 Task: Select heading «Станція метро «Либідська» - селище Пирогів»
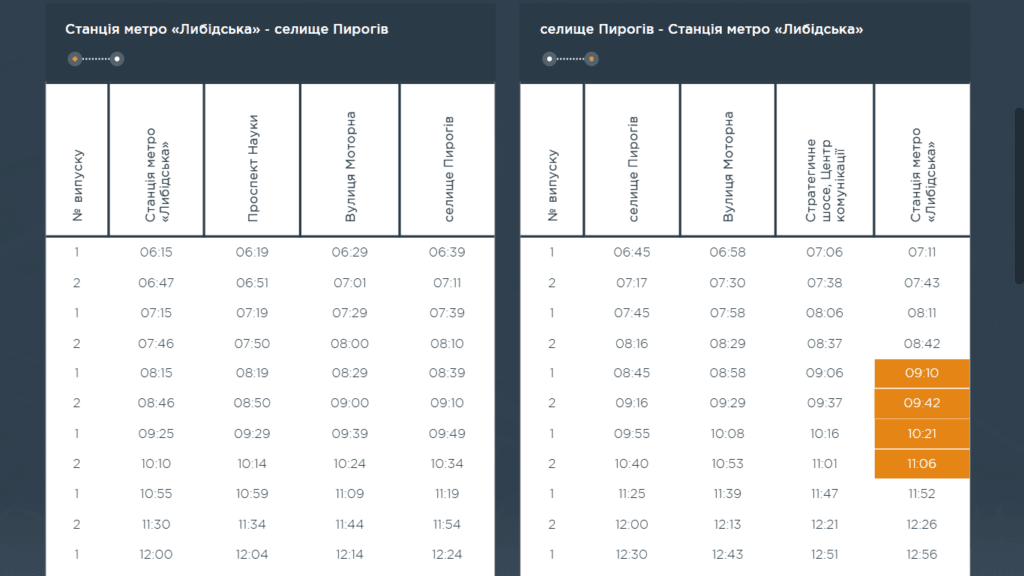pos(227,29)
